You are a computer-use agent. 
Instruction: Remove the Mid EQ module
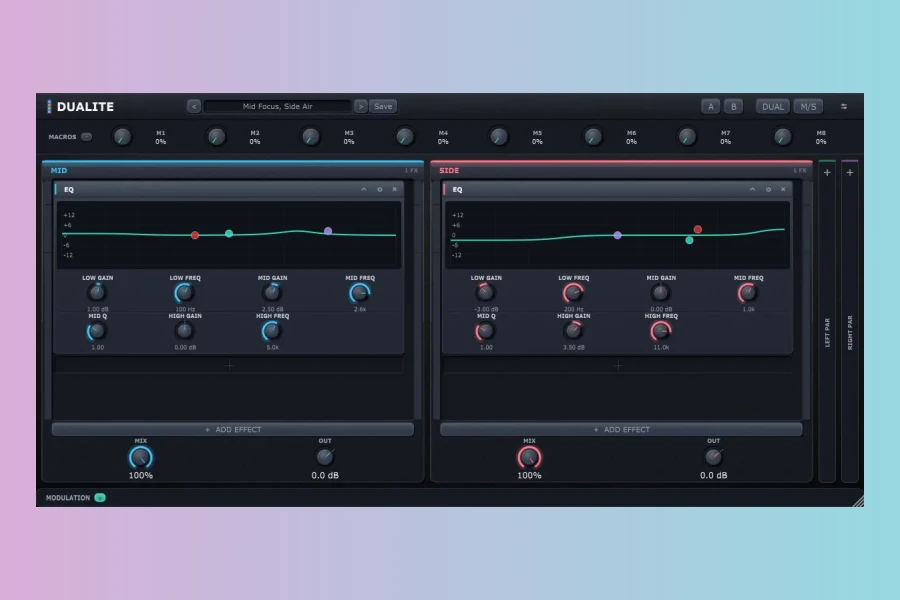click(394, 189)
